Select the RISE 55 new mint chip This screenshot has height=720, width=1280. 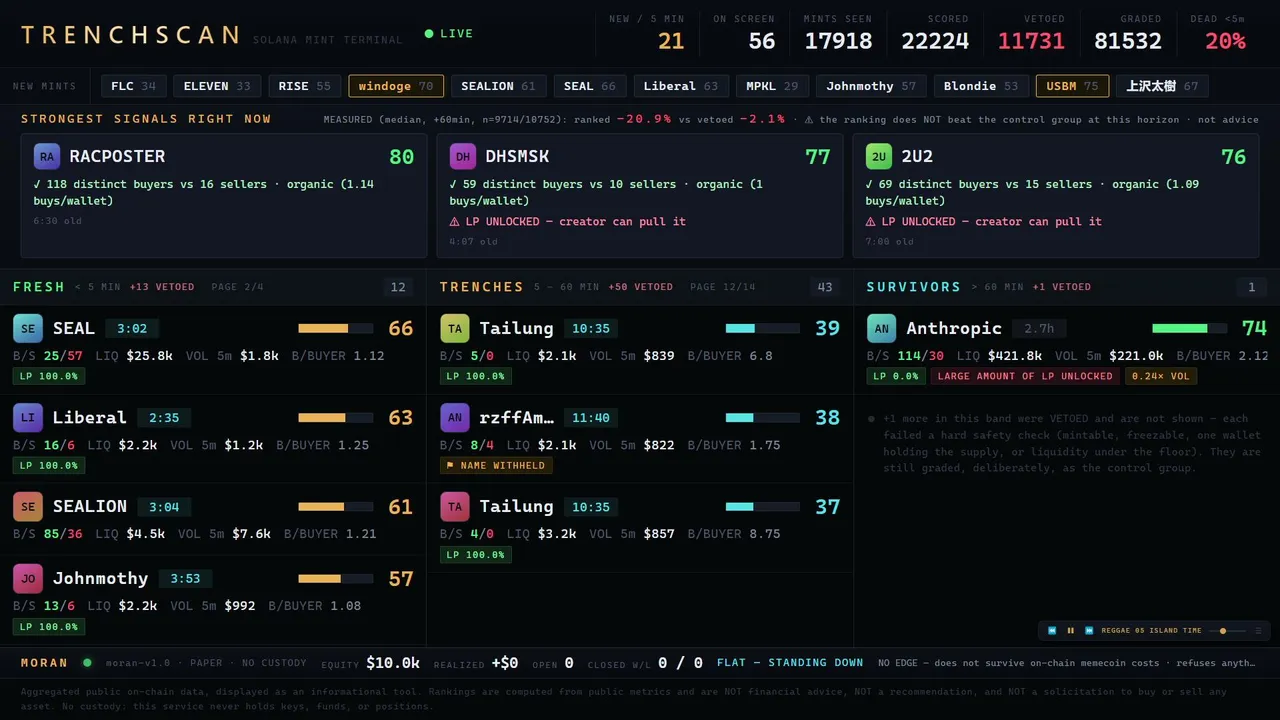[305, 86]
